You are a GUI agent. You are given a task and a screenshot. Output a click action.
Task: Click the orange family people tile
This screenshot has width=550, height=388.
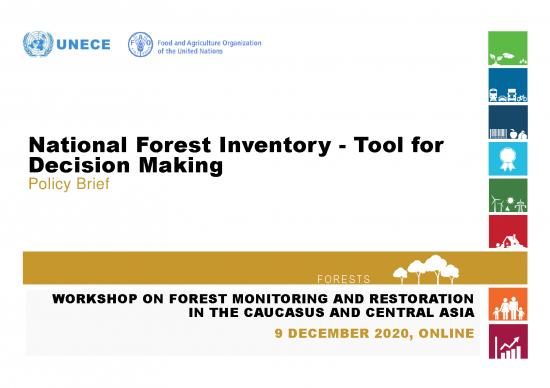click(508, 304)
